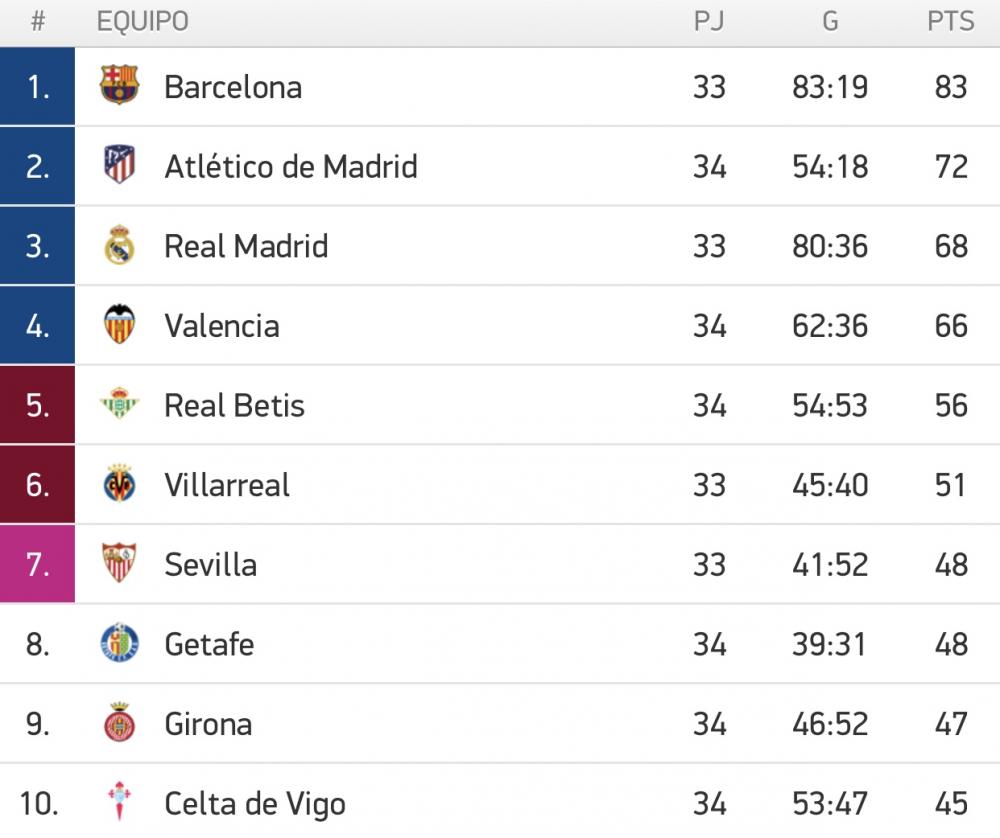Open the Celta de Vigo team link

[255, 804]
